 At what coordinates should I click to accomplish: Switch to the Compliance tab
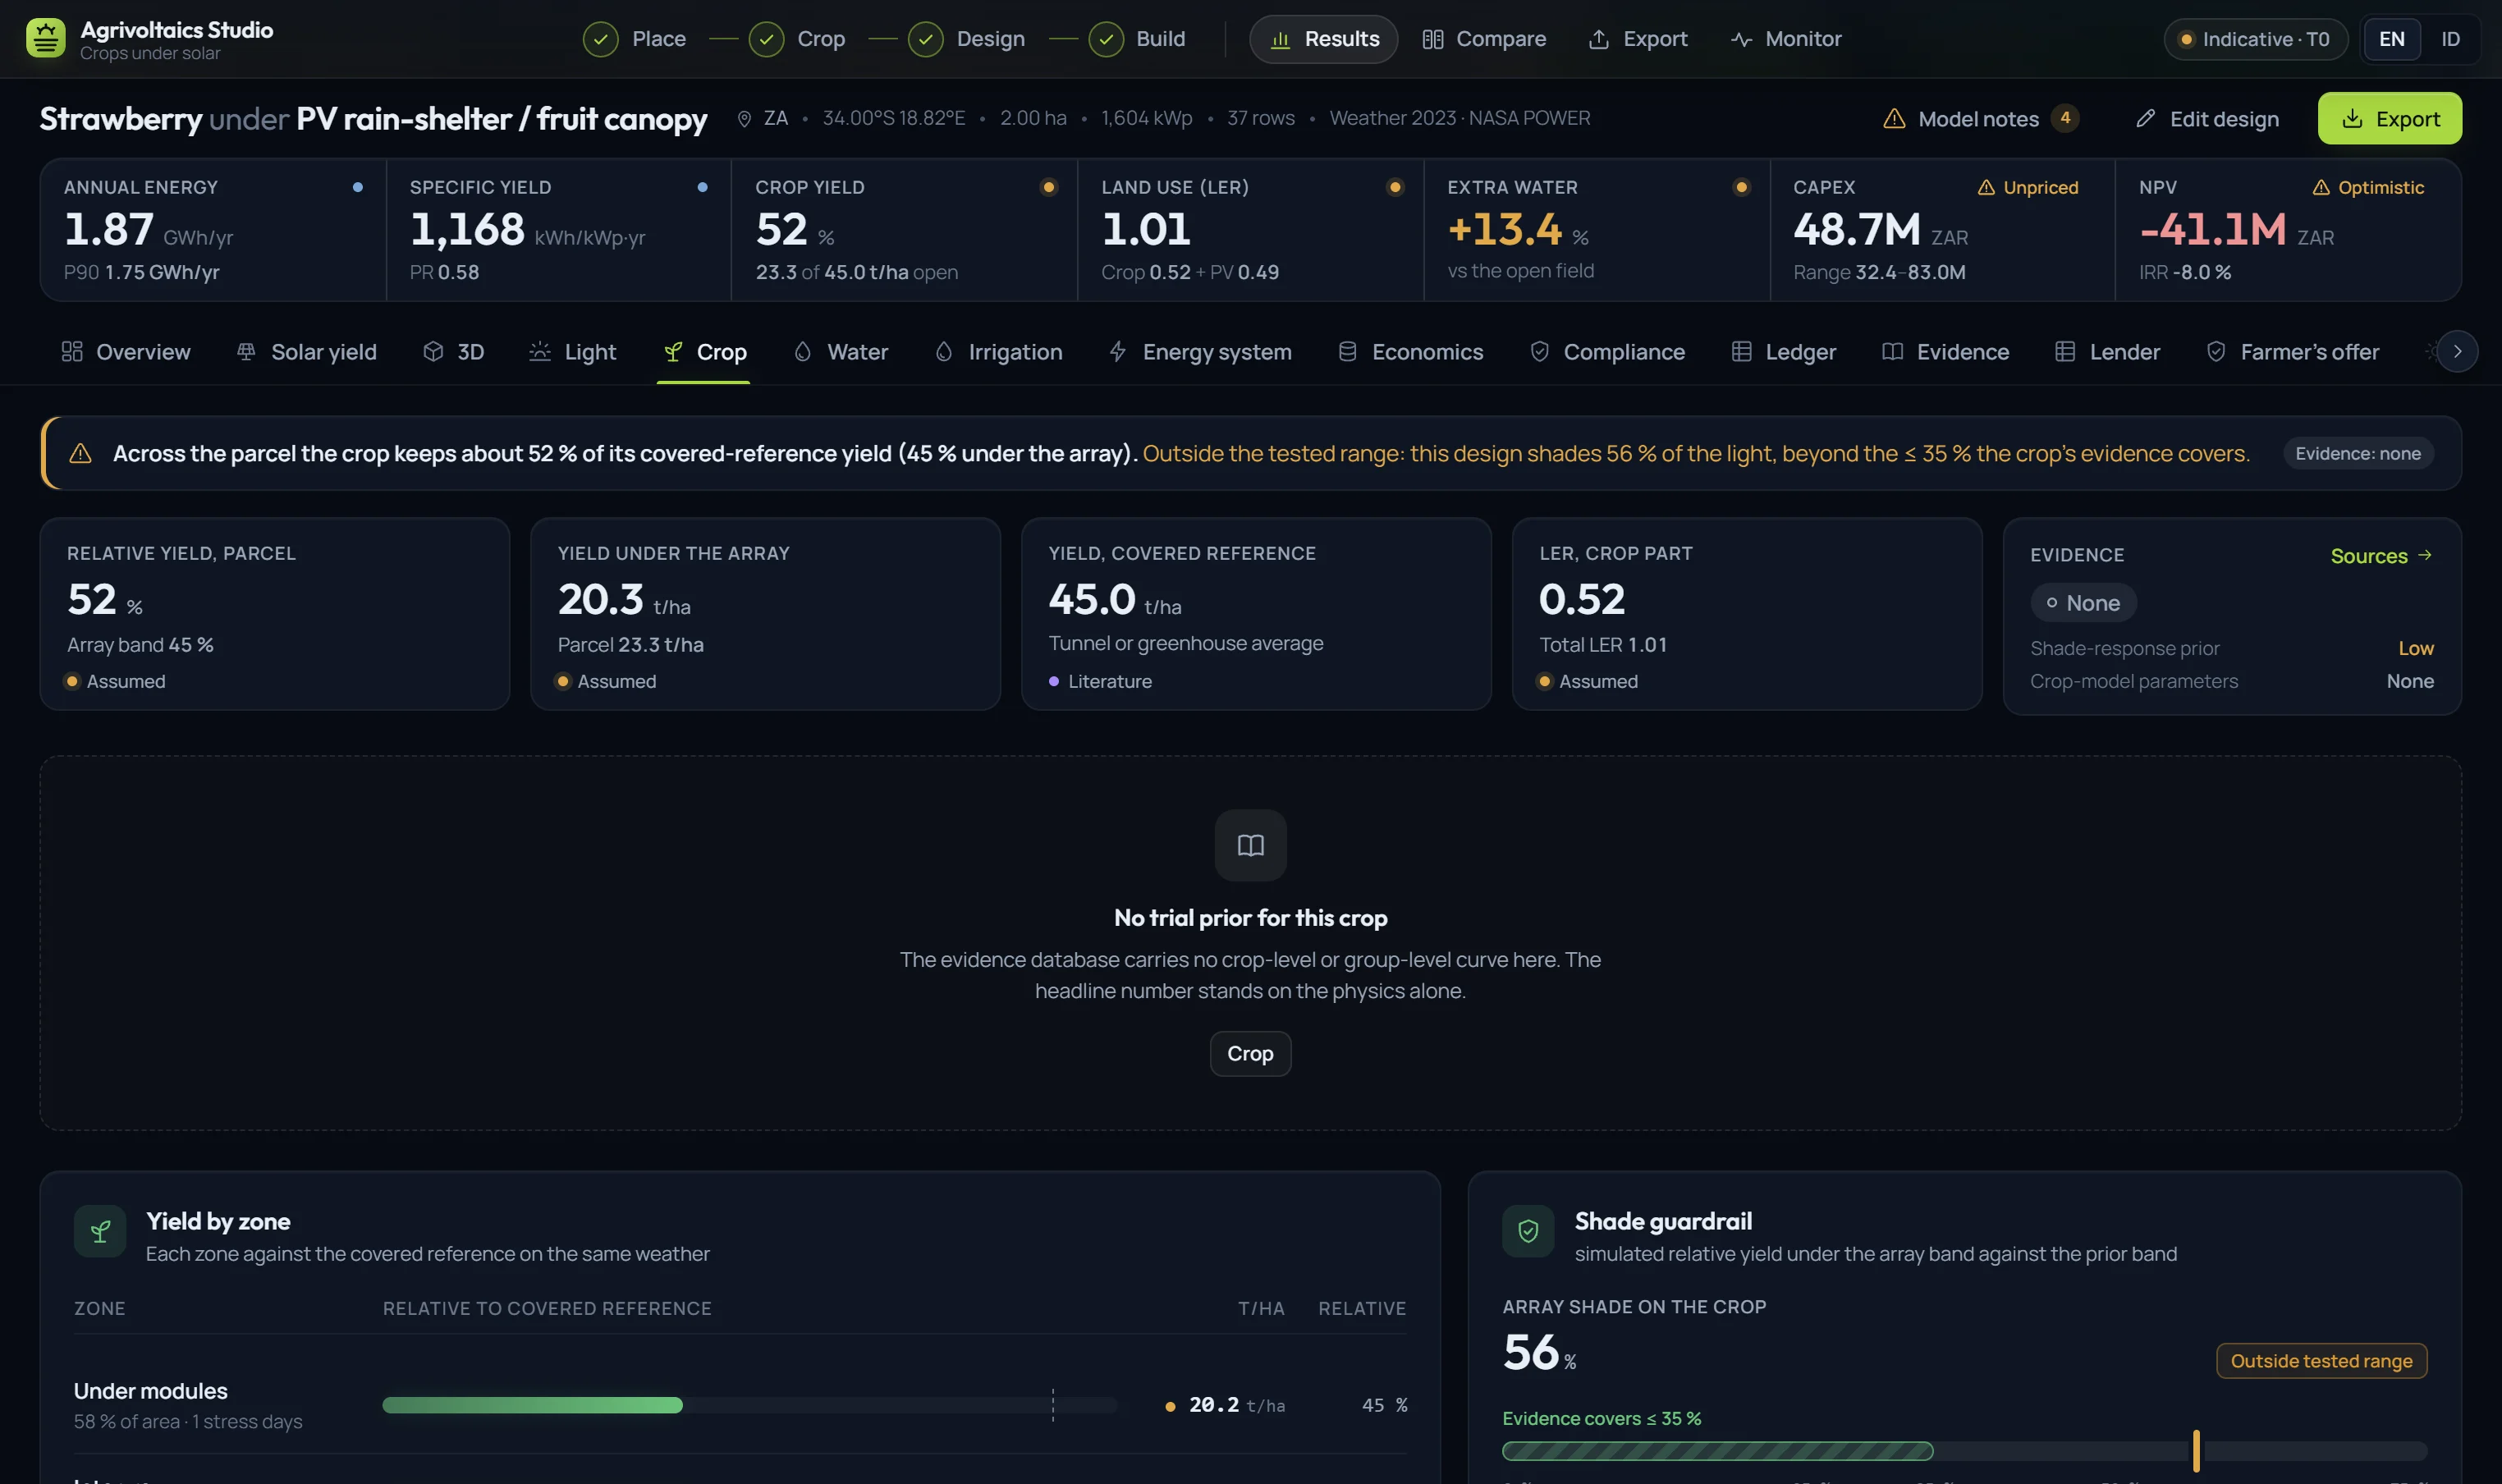coord(1607,352)
